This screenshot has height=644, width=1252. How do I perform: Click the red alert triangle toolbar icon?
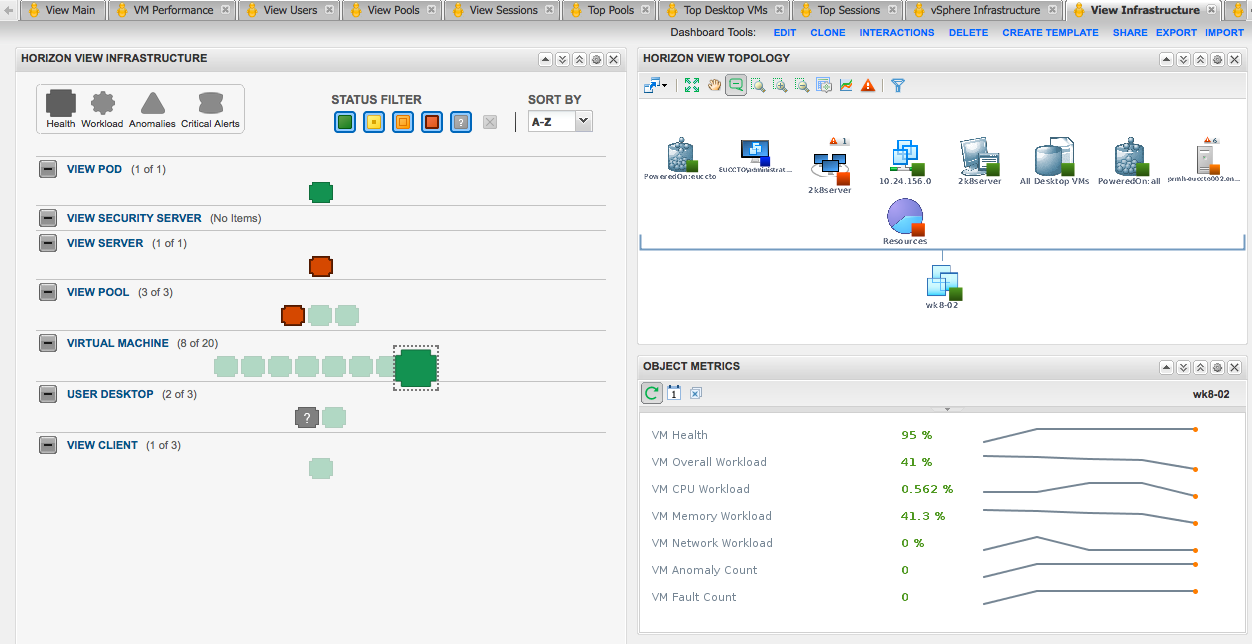[868, 85]
